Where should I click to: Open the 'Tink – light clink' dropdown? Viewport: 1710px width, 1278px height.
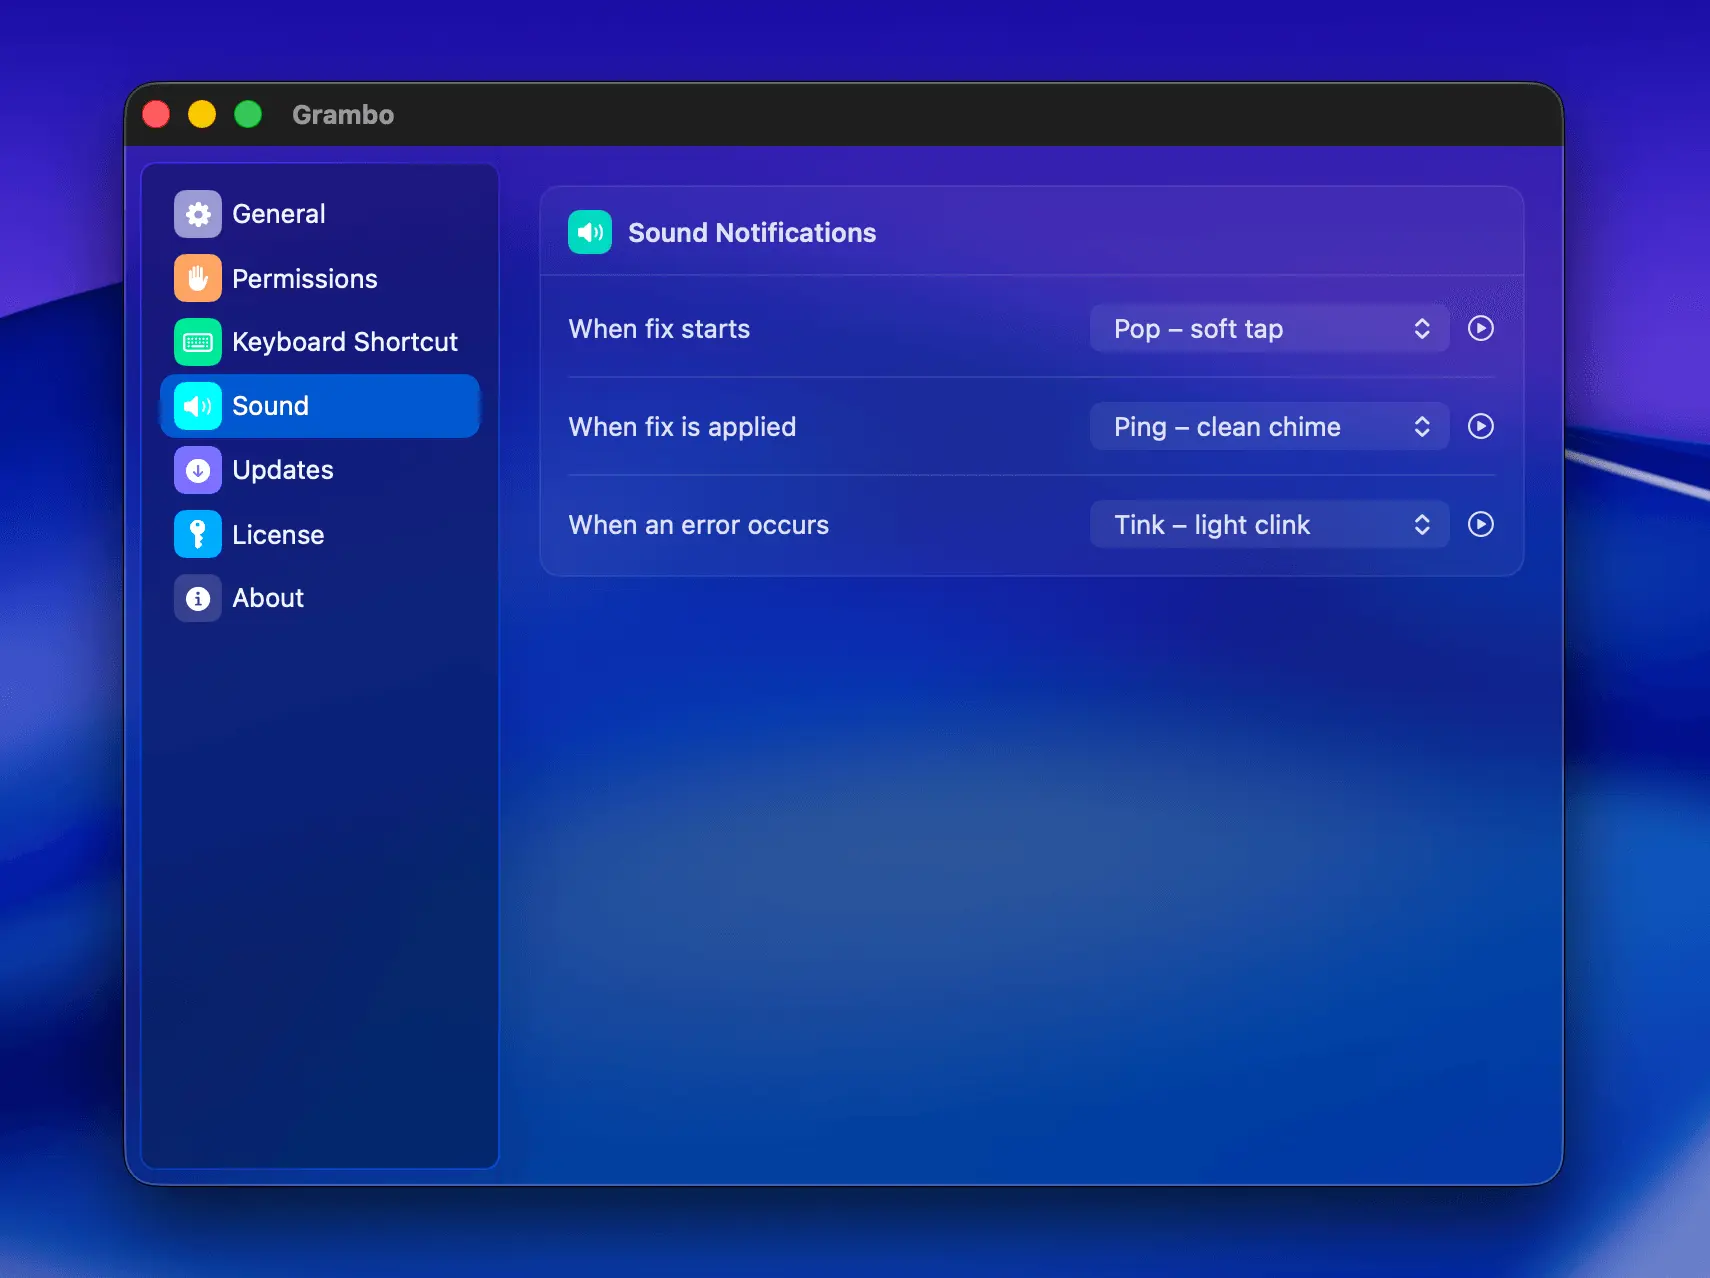pyautogui.click(x=1269, y=524)
